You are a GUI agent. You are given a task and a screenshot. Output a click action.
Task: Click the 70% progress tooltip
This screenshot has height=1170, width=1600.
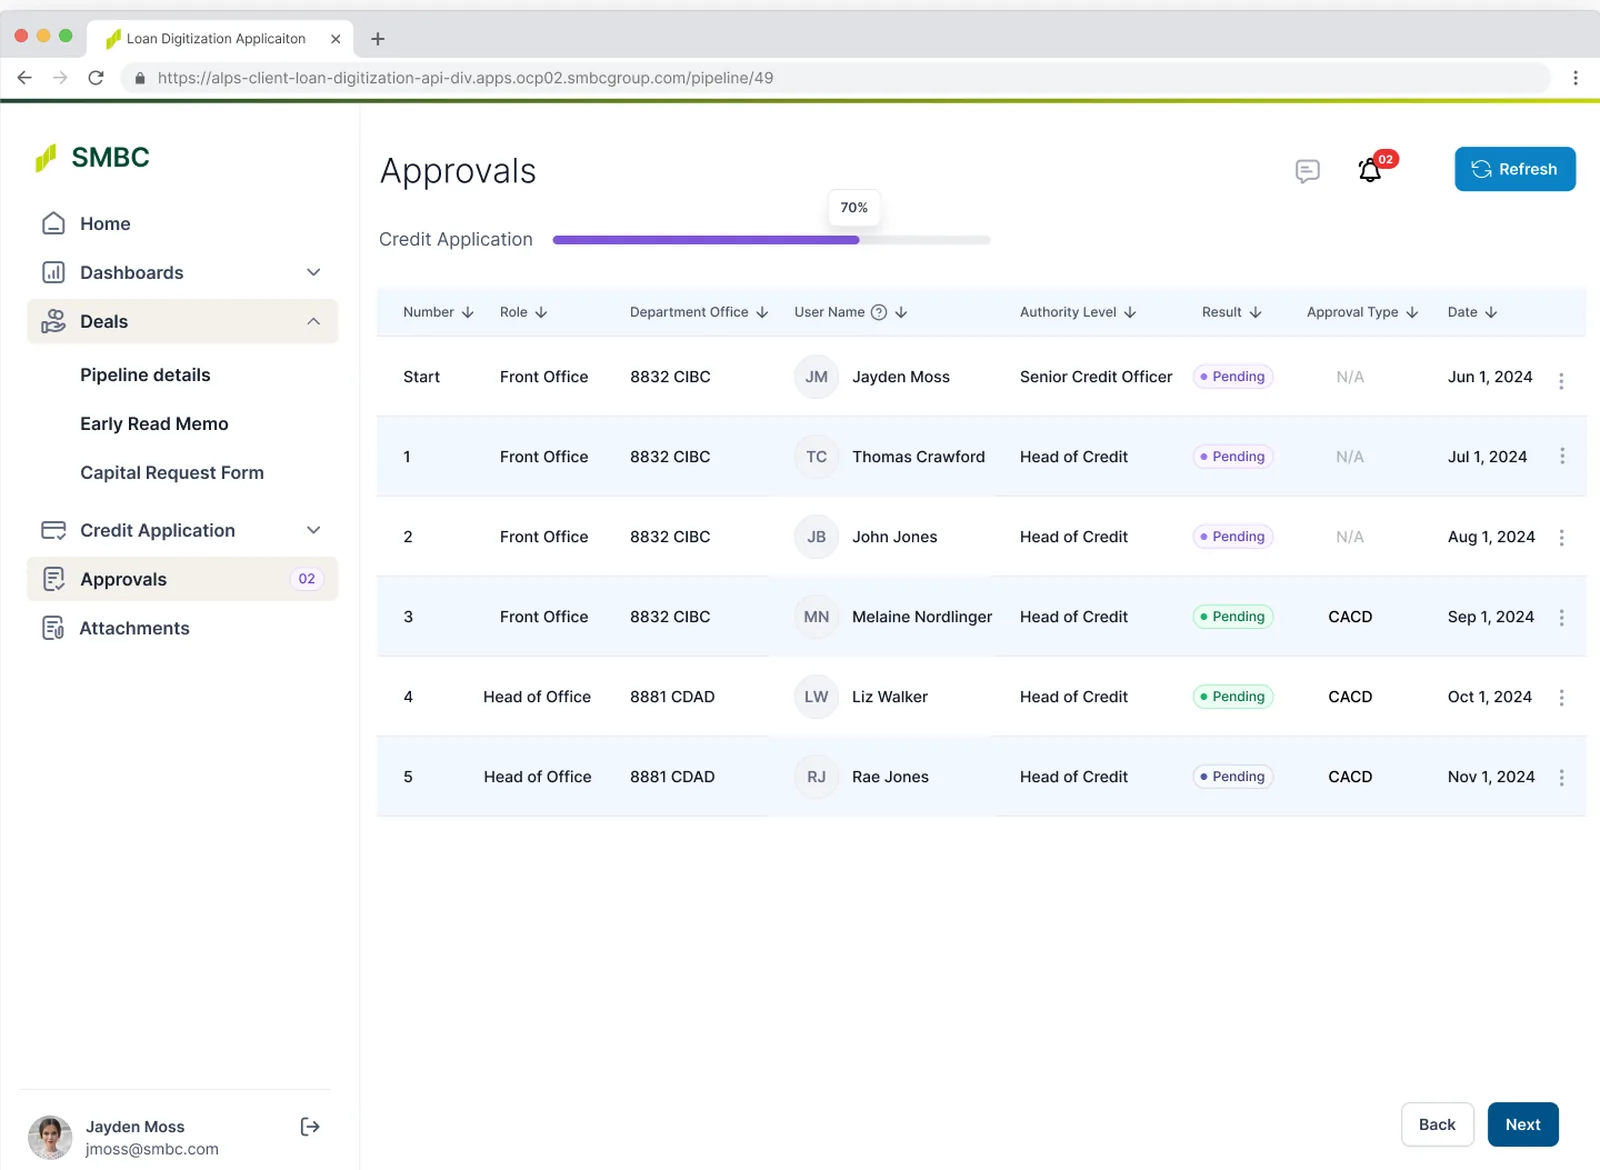coord(854,208)
